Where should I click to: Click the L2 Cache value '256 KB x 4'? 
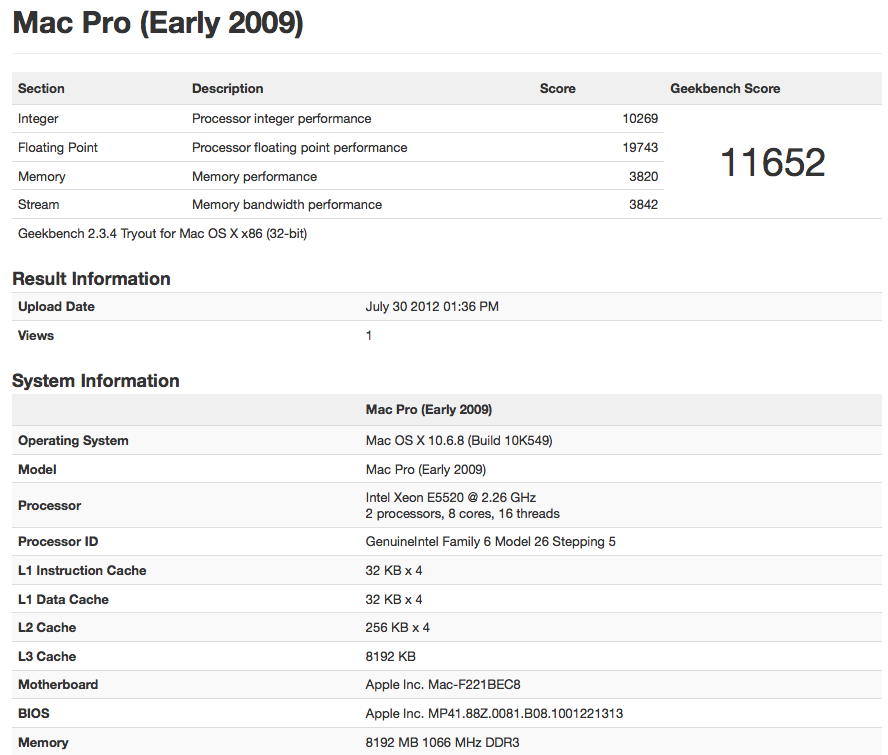(398, 628)
